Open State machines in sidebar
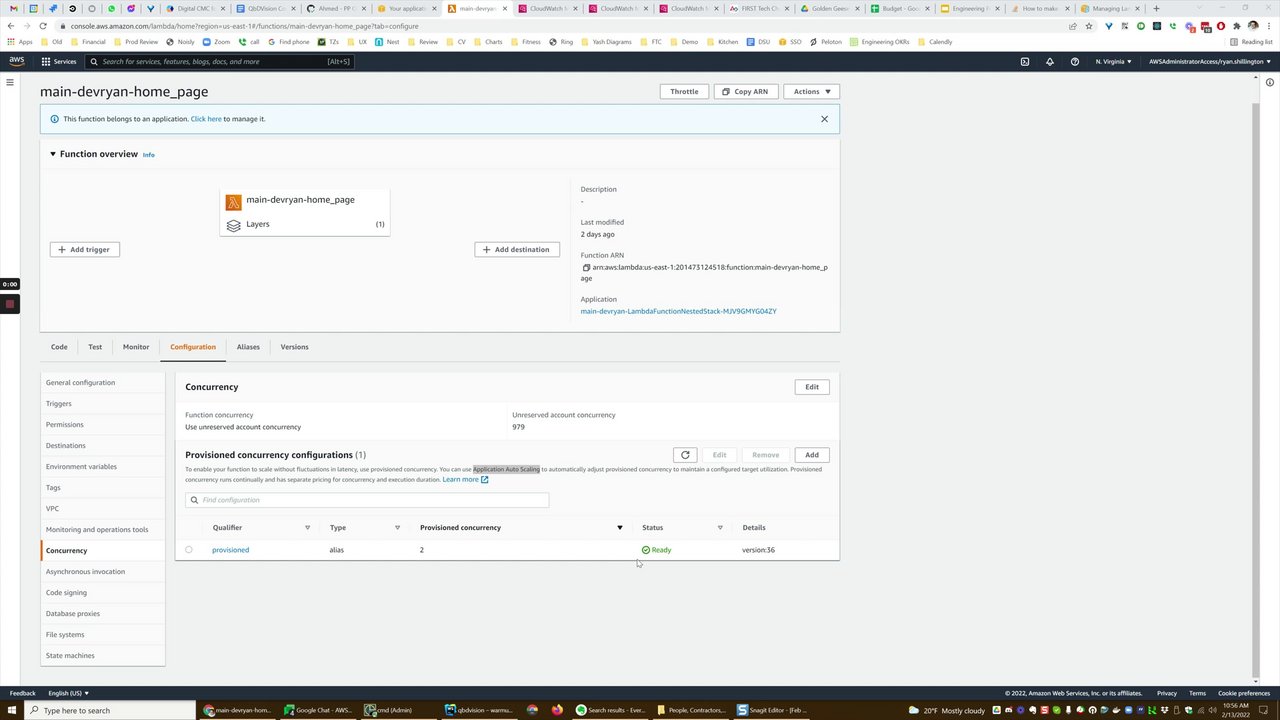 (70, 656)
